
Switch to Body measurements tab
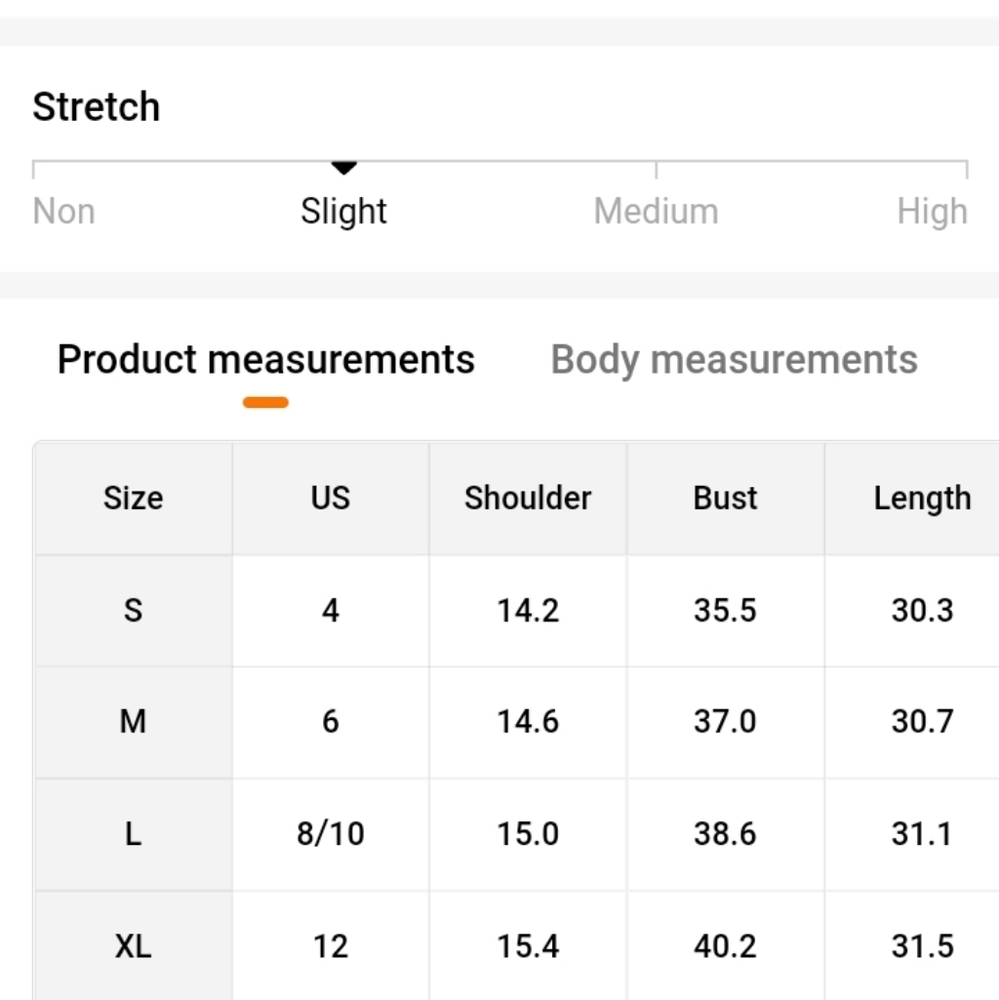point(734,360)
